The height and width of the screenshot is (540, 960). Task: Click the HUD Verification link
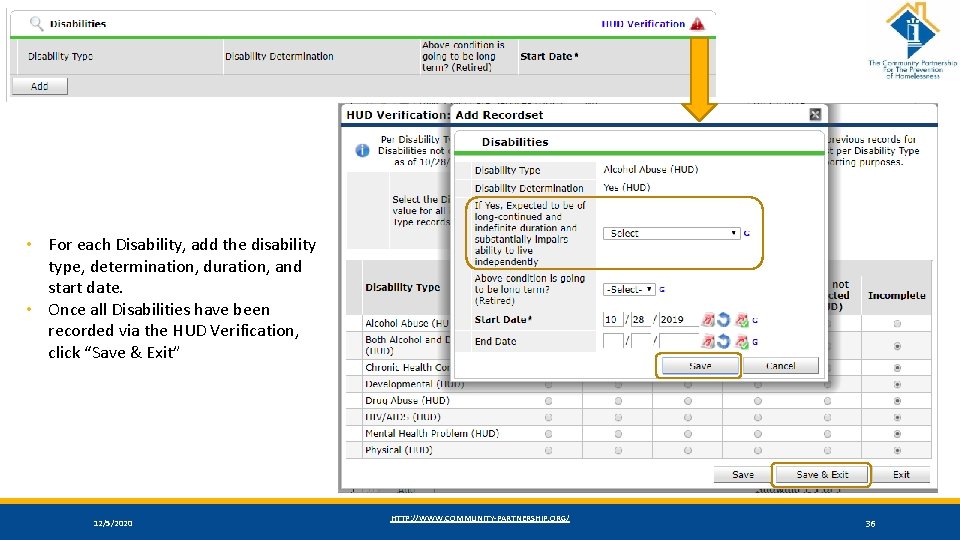(643, 24)
